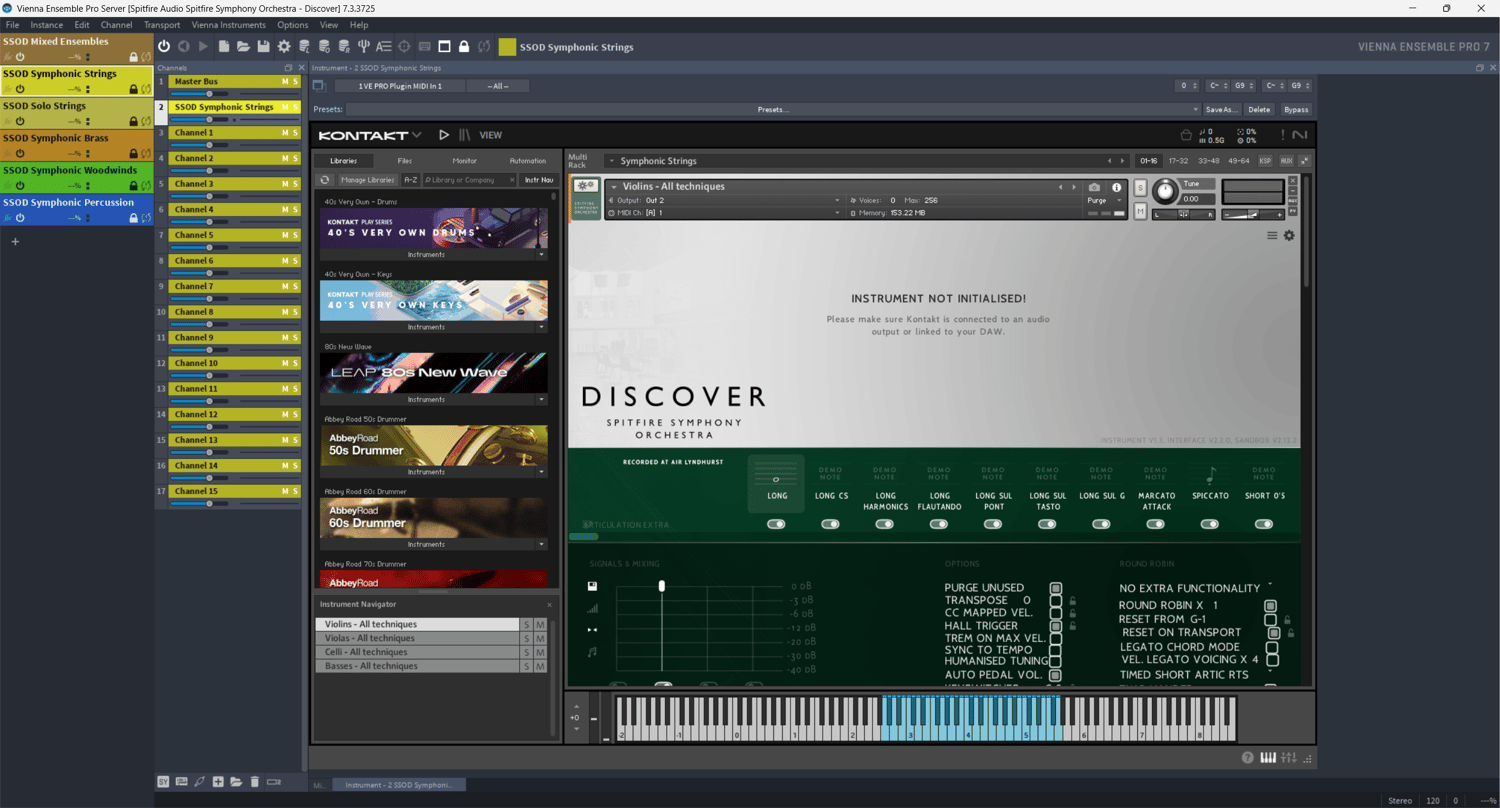The width and height of the screenshot is (1500, 808).
Task: Click the folder icon in bottom-left toolbar
Action: coord(236,781)
